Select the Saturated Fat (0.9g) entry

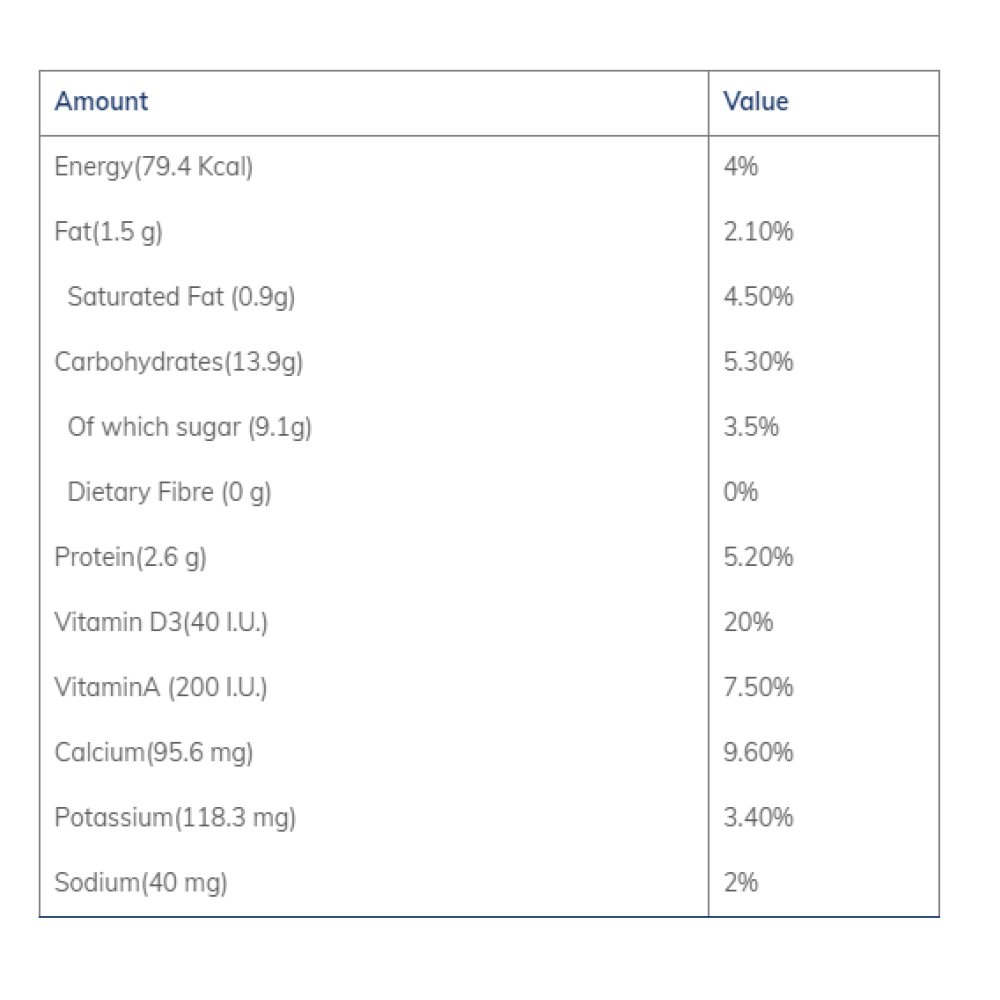click(181, 297)
